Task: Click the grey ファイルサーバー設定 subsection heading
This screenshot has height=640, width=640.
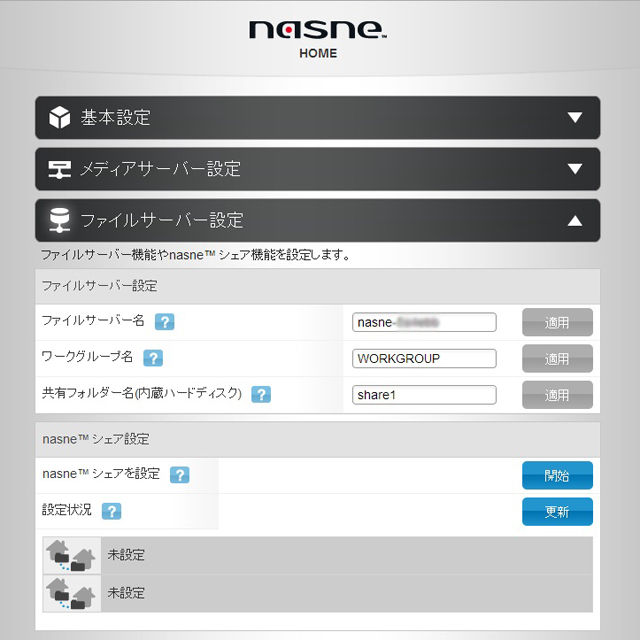Action: (100, 286)
